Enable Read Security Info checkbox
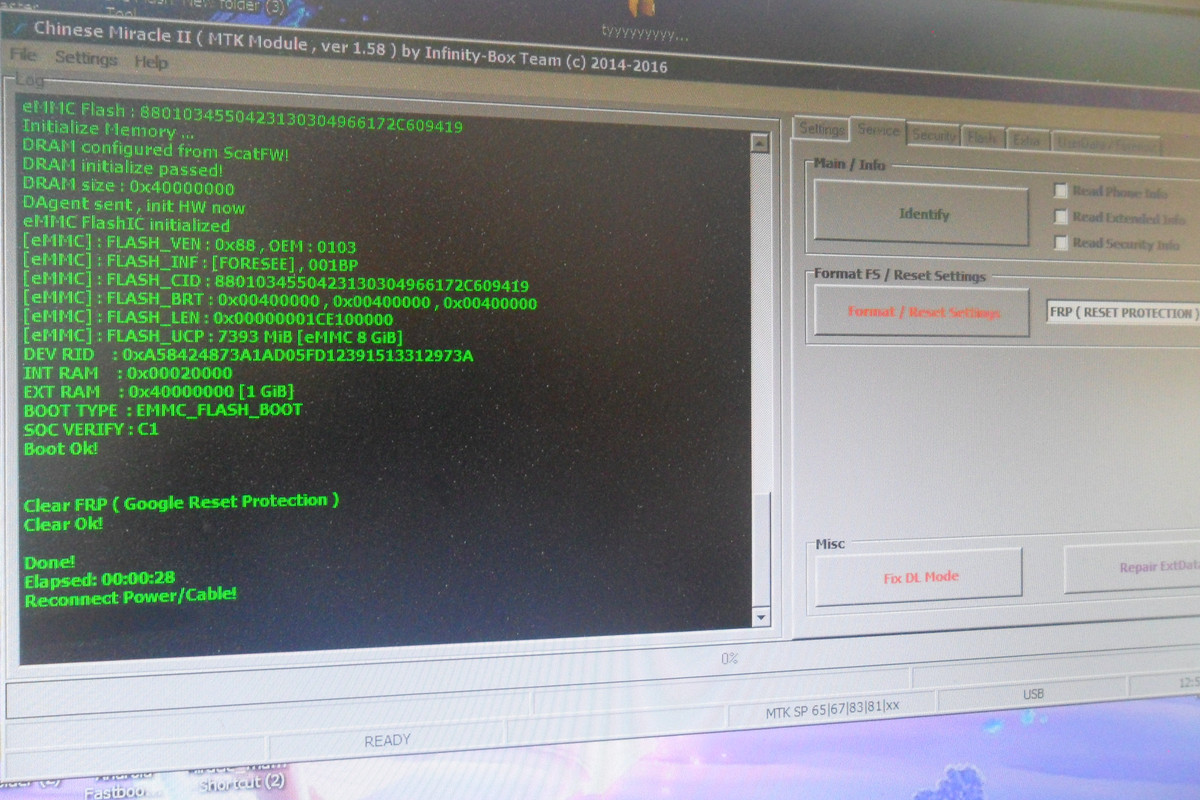This screenshot has width=1200, height=800. (x=1061, y=242)
